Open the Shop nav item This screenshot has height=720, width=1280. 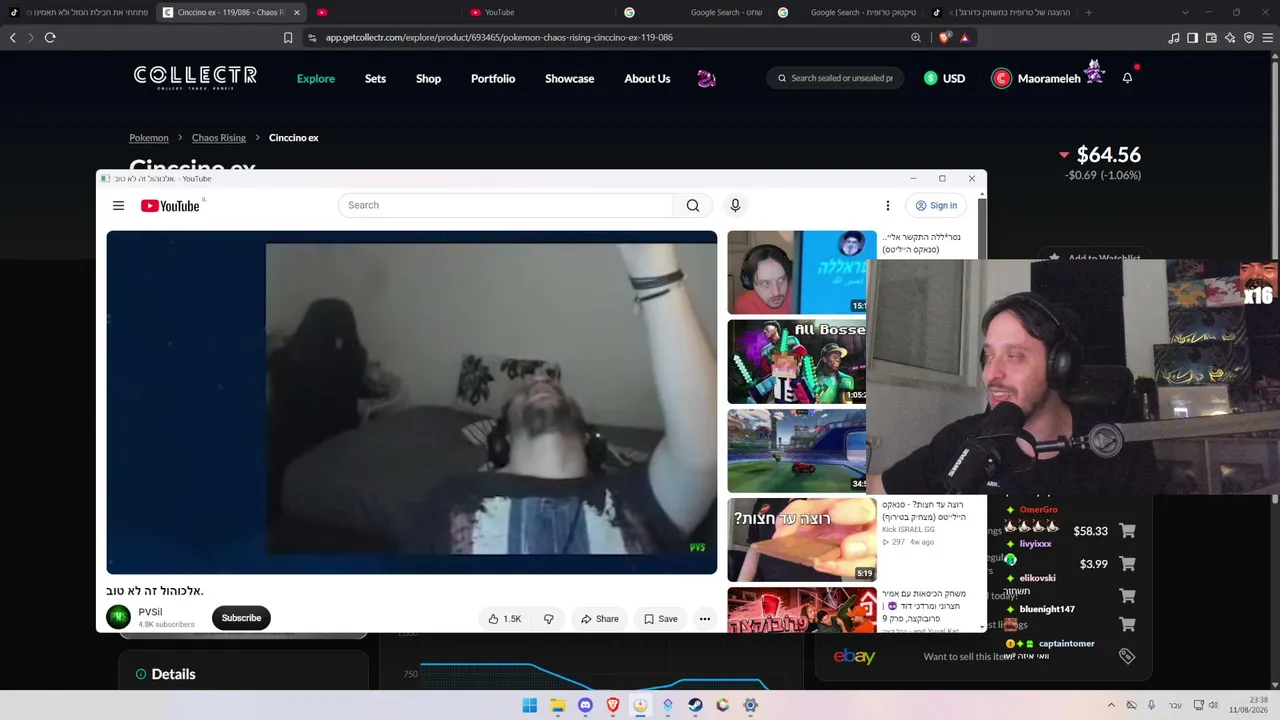click(428, 78)
